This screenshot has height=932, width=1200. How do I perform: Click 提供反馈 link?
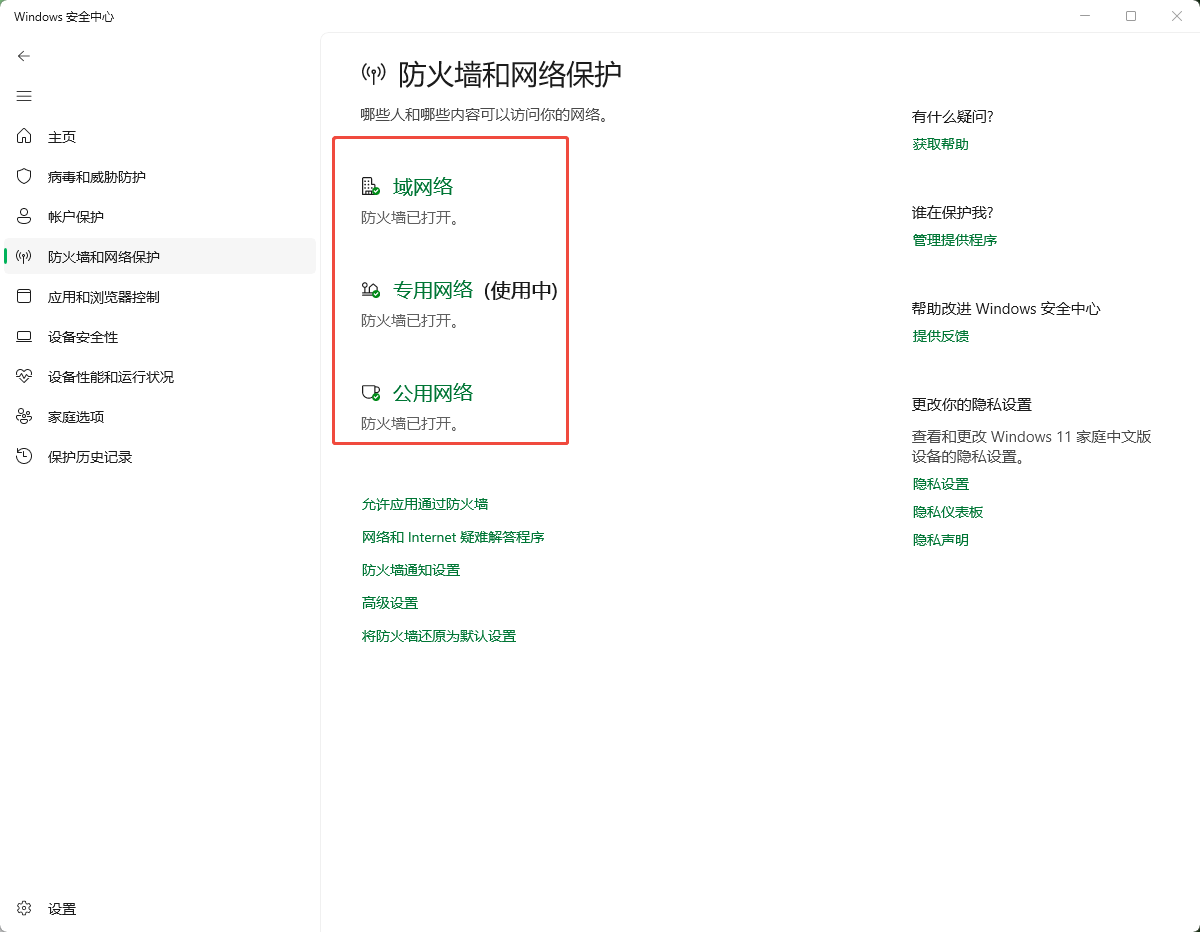coord(941,336)
